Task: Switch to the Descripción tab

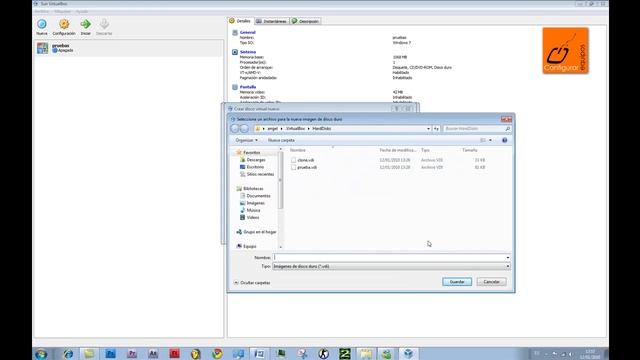Action: (x=305, y=21)
